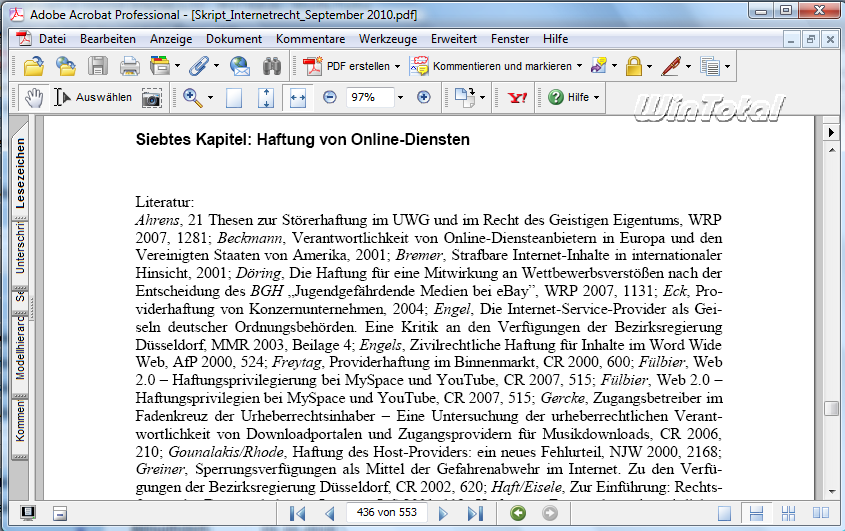Switch to continuous page layout
This screenshot has height=531, width=845.
[x=756, y=514]
